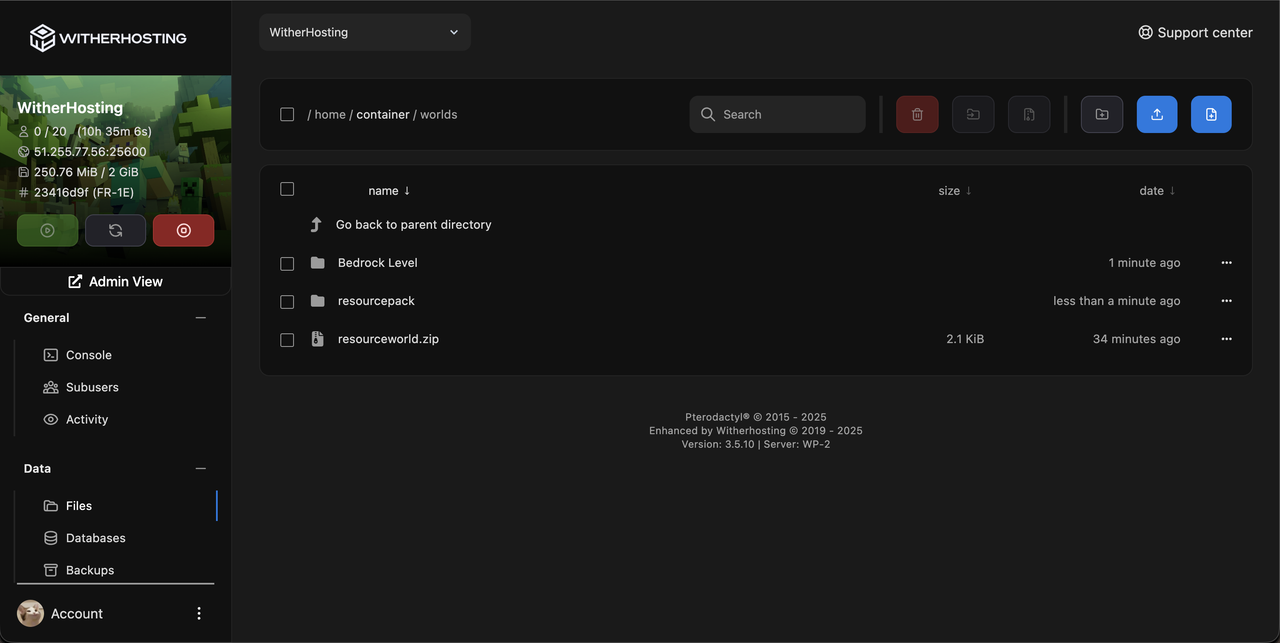Start the server with the green play button
Viewport: 1280px width, 643px height.
tap(47, 230)
